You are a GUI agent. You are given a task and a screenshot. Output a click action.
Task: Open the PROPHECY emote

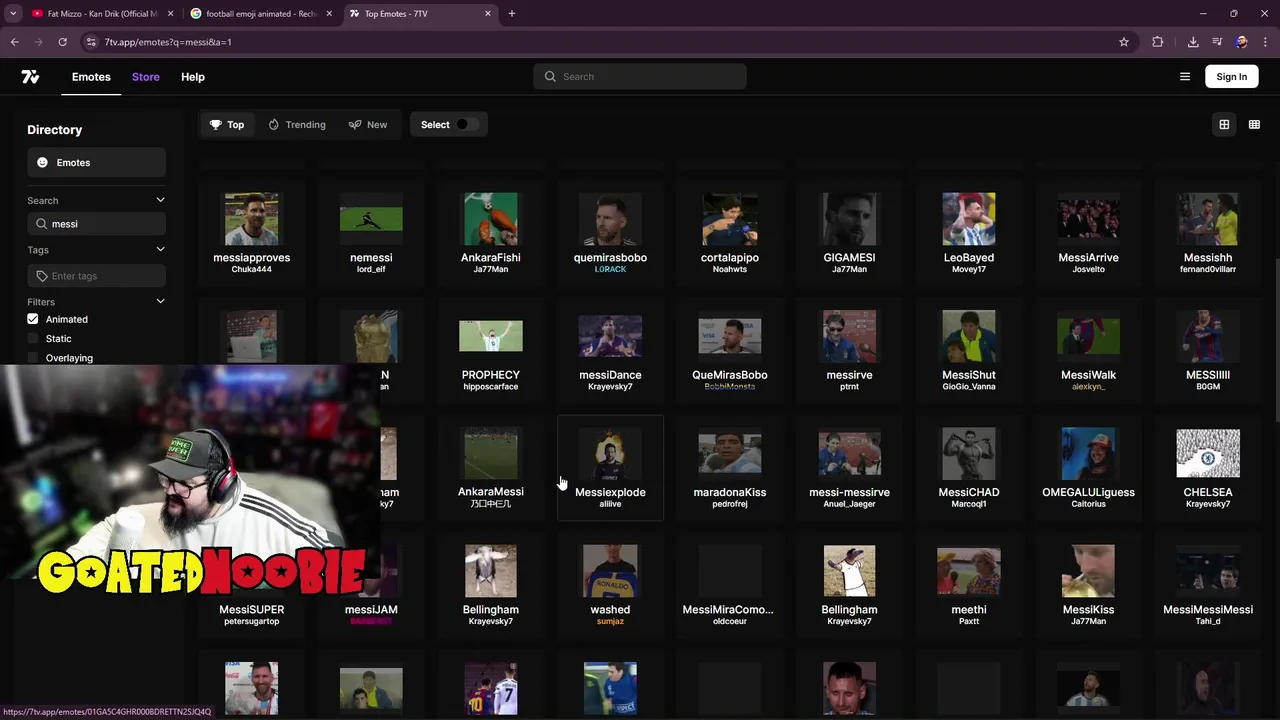[491, 350]
